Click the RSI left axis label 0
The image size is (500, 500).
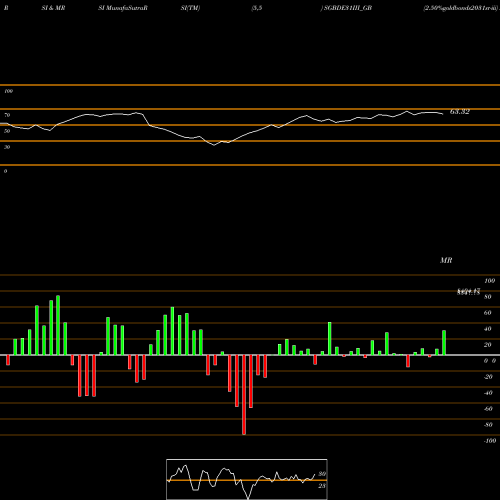(5, 171)
